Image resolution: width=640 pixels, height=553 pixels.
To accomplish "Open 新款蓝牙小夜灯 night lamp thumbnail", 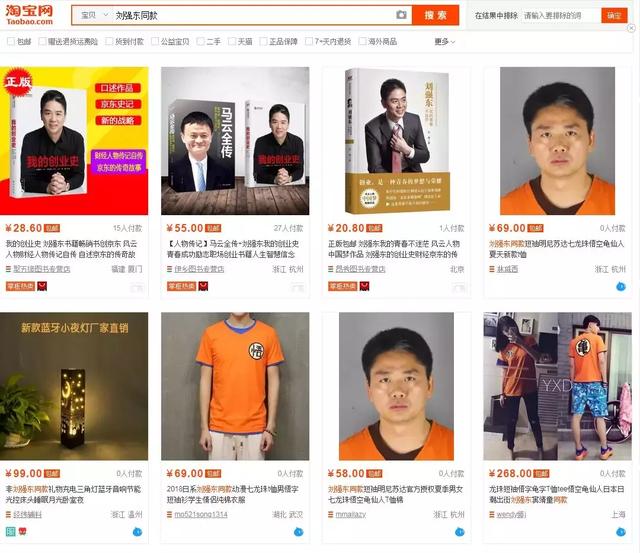I will click(x=74, y=386).
